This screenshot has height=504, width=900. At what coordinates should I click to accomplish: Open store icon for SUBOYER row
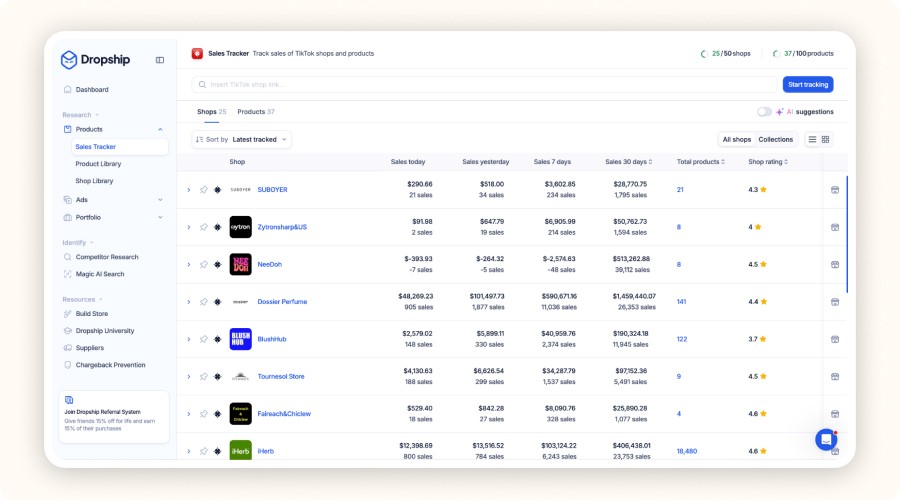pos(835,190)
